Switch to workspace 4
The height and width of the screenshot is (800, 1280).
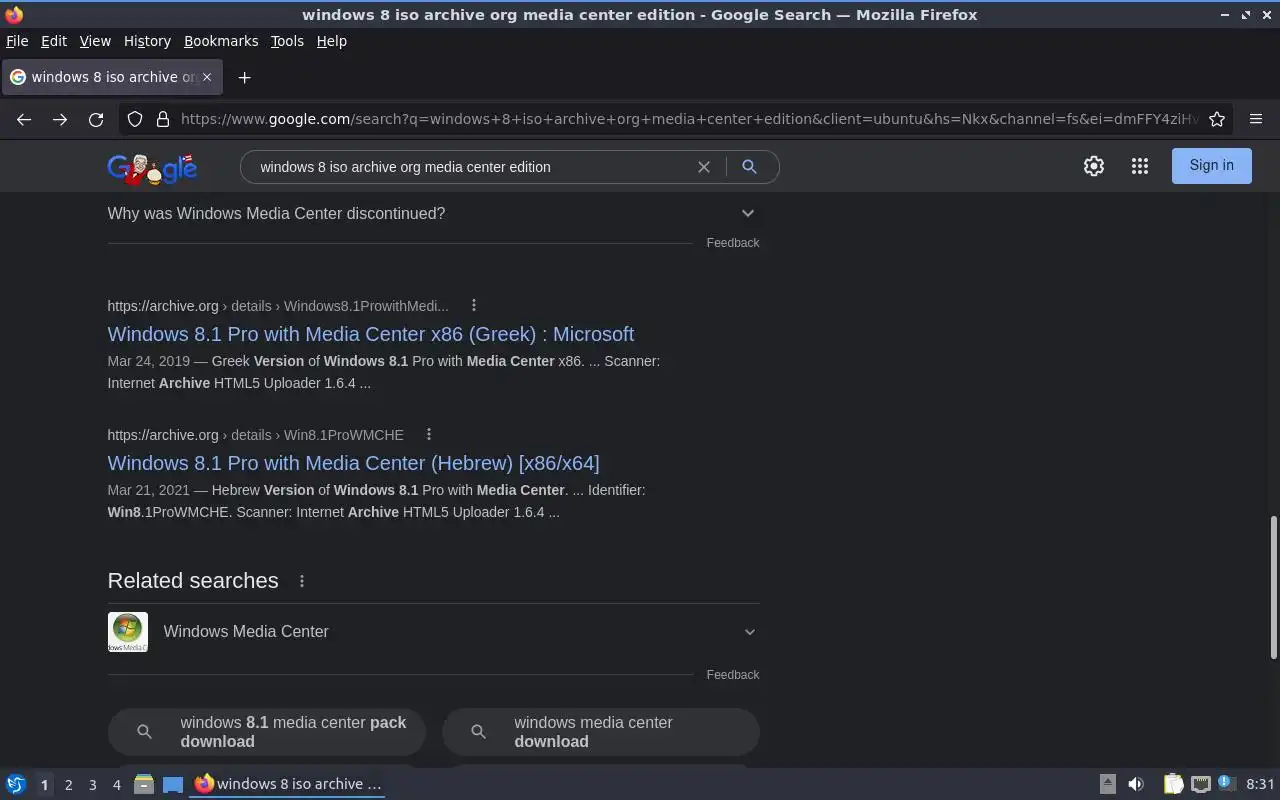click(x=116, y=785)
